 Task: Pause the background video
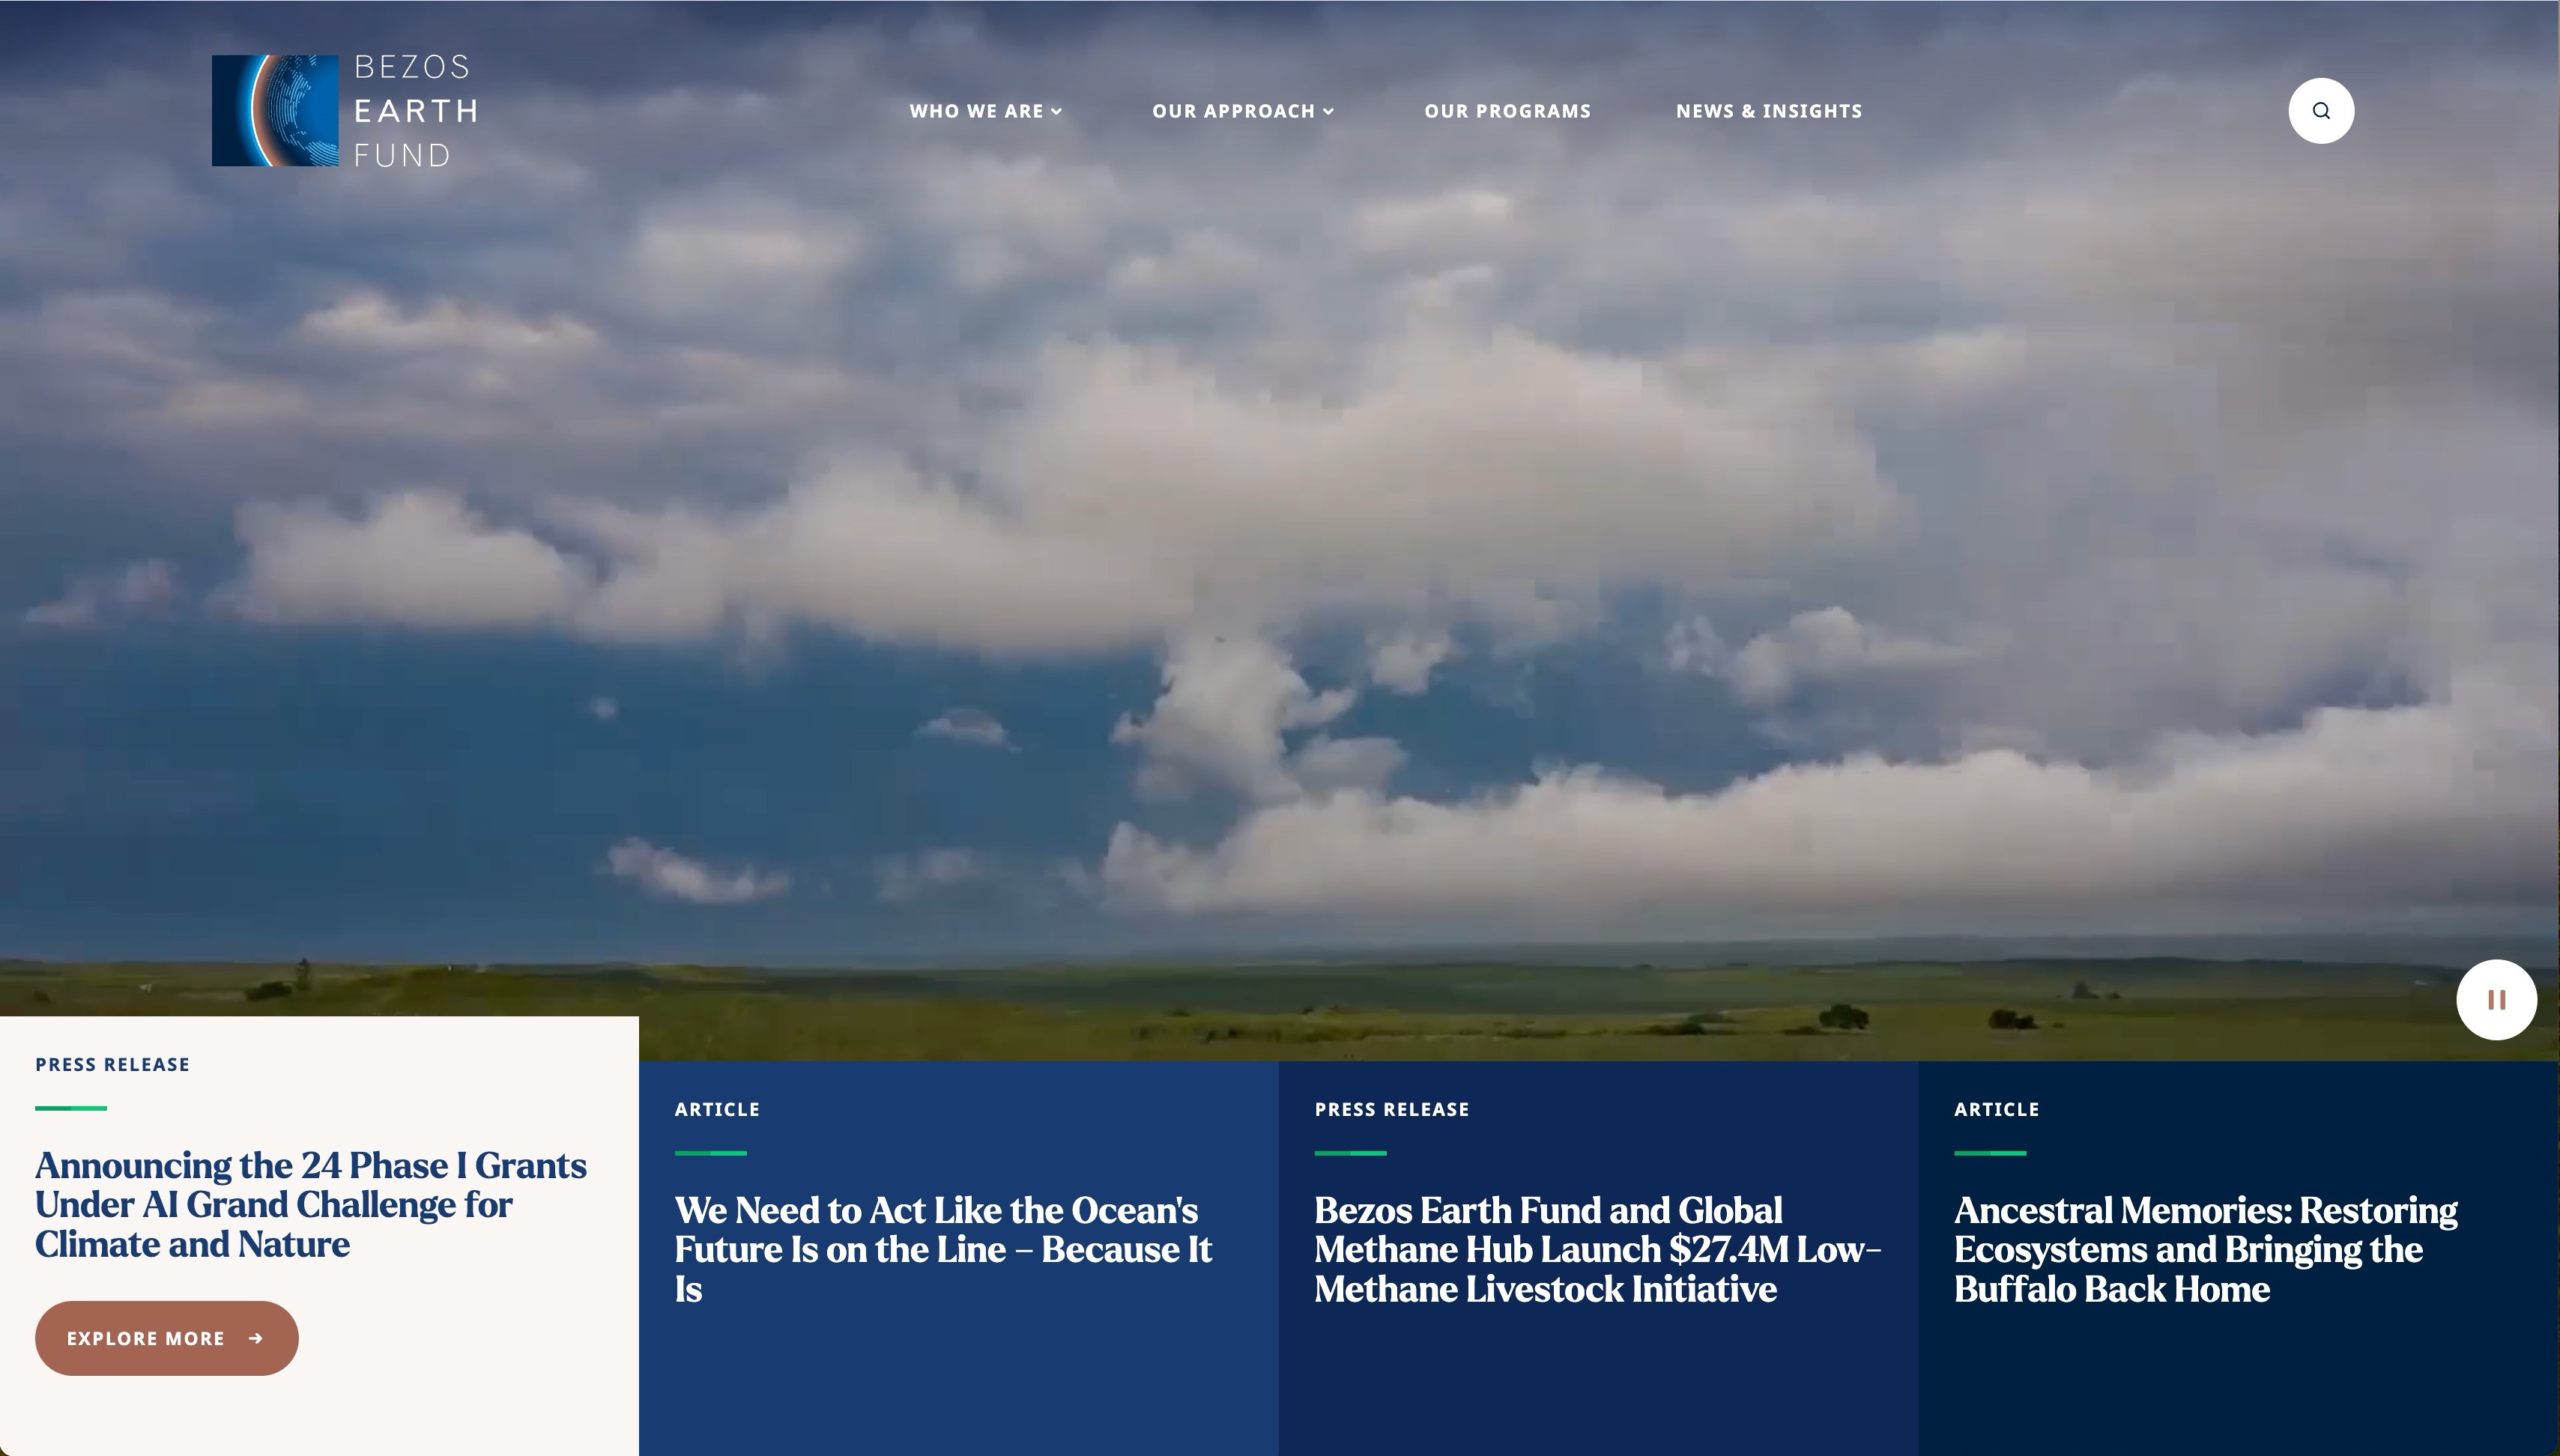pyautogui.click(x=2496, y=1000)
